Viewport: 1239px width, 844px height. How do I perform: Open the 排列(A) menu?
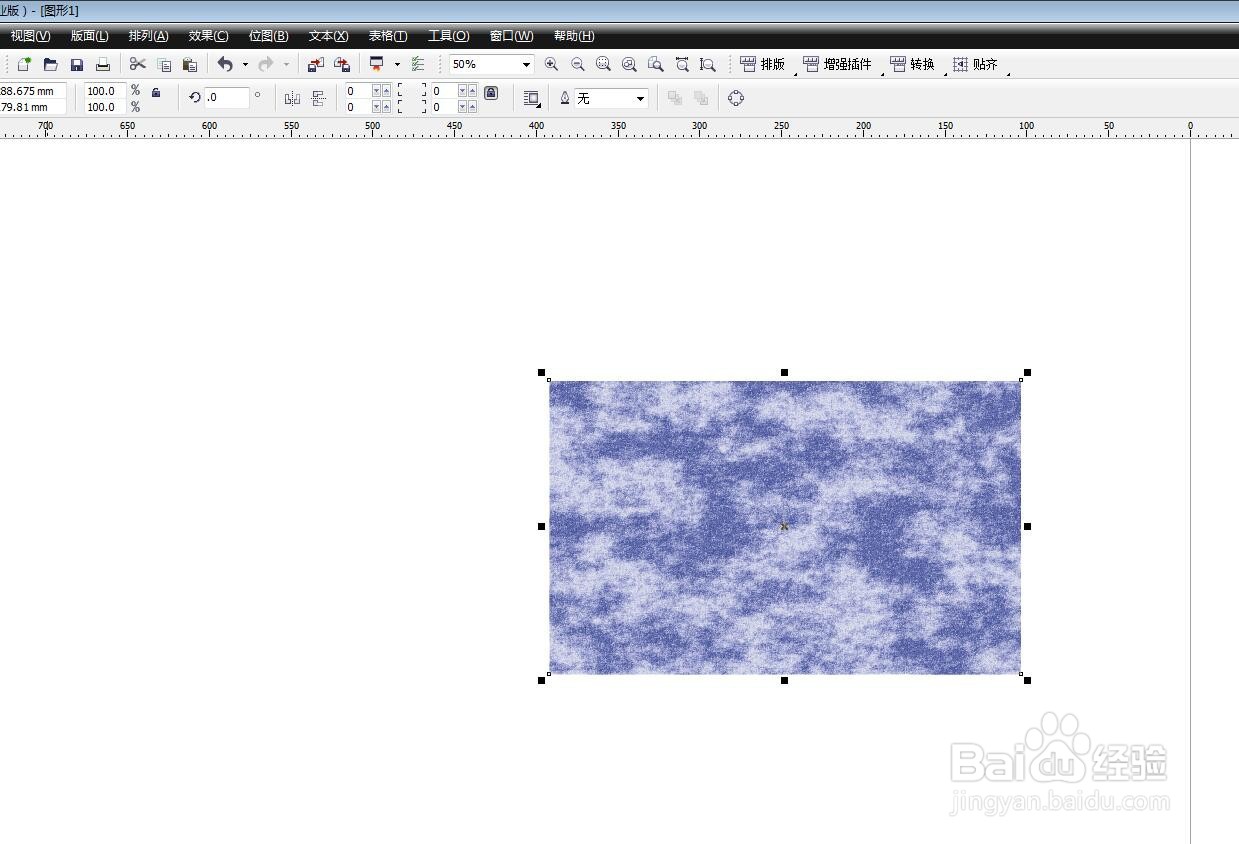(x=148, y=36)
